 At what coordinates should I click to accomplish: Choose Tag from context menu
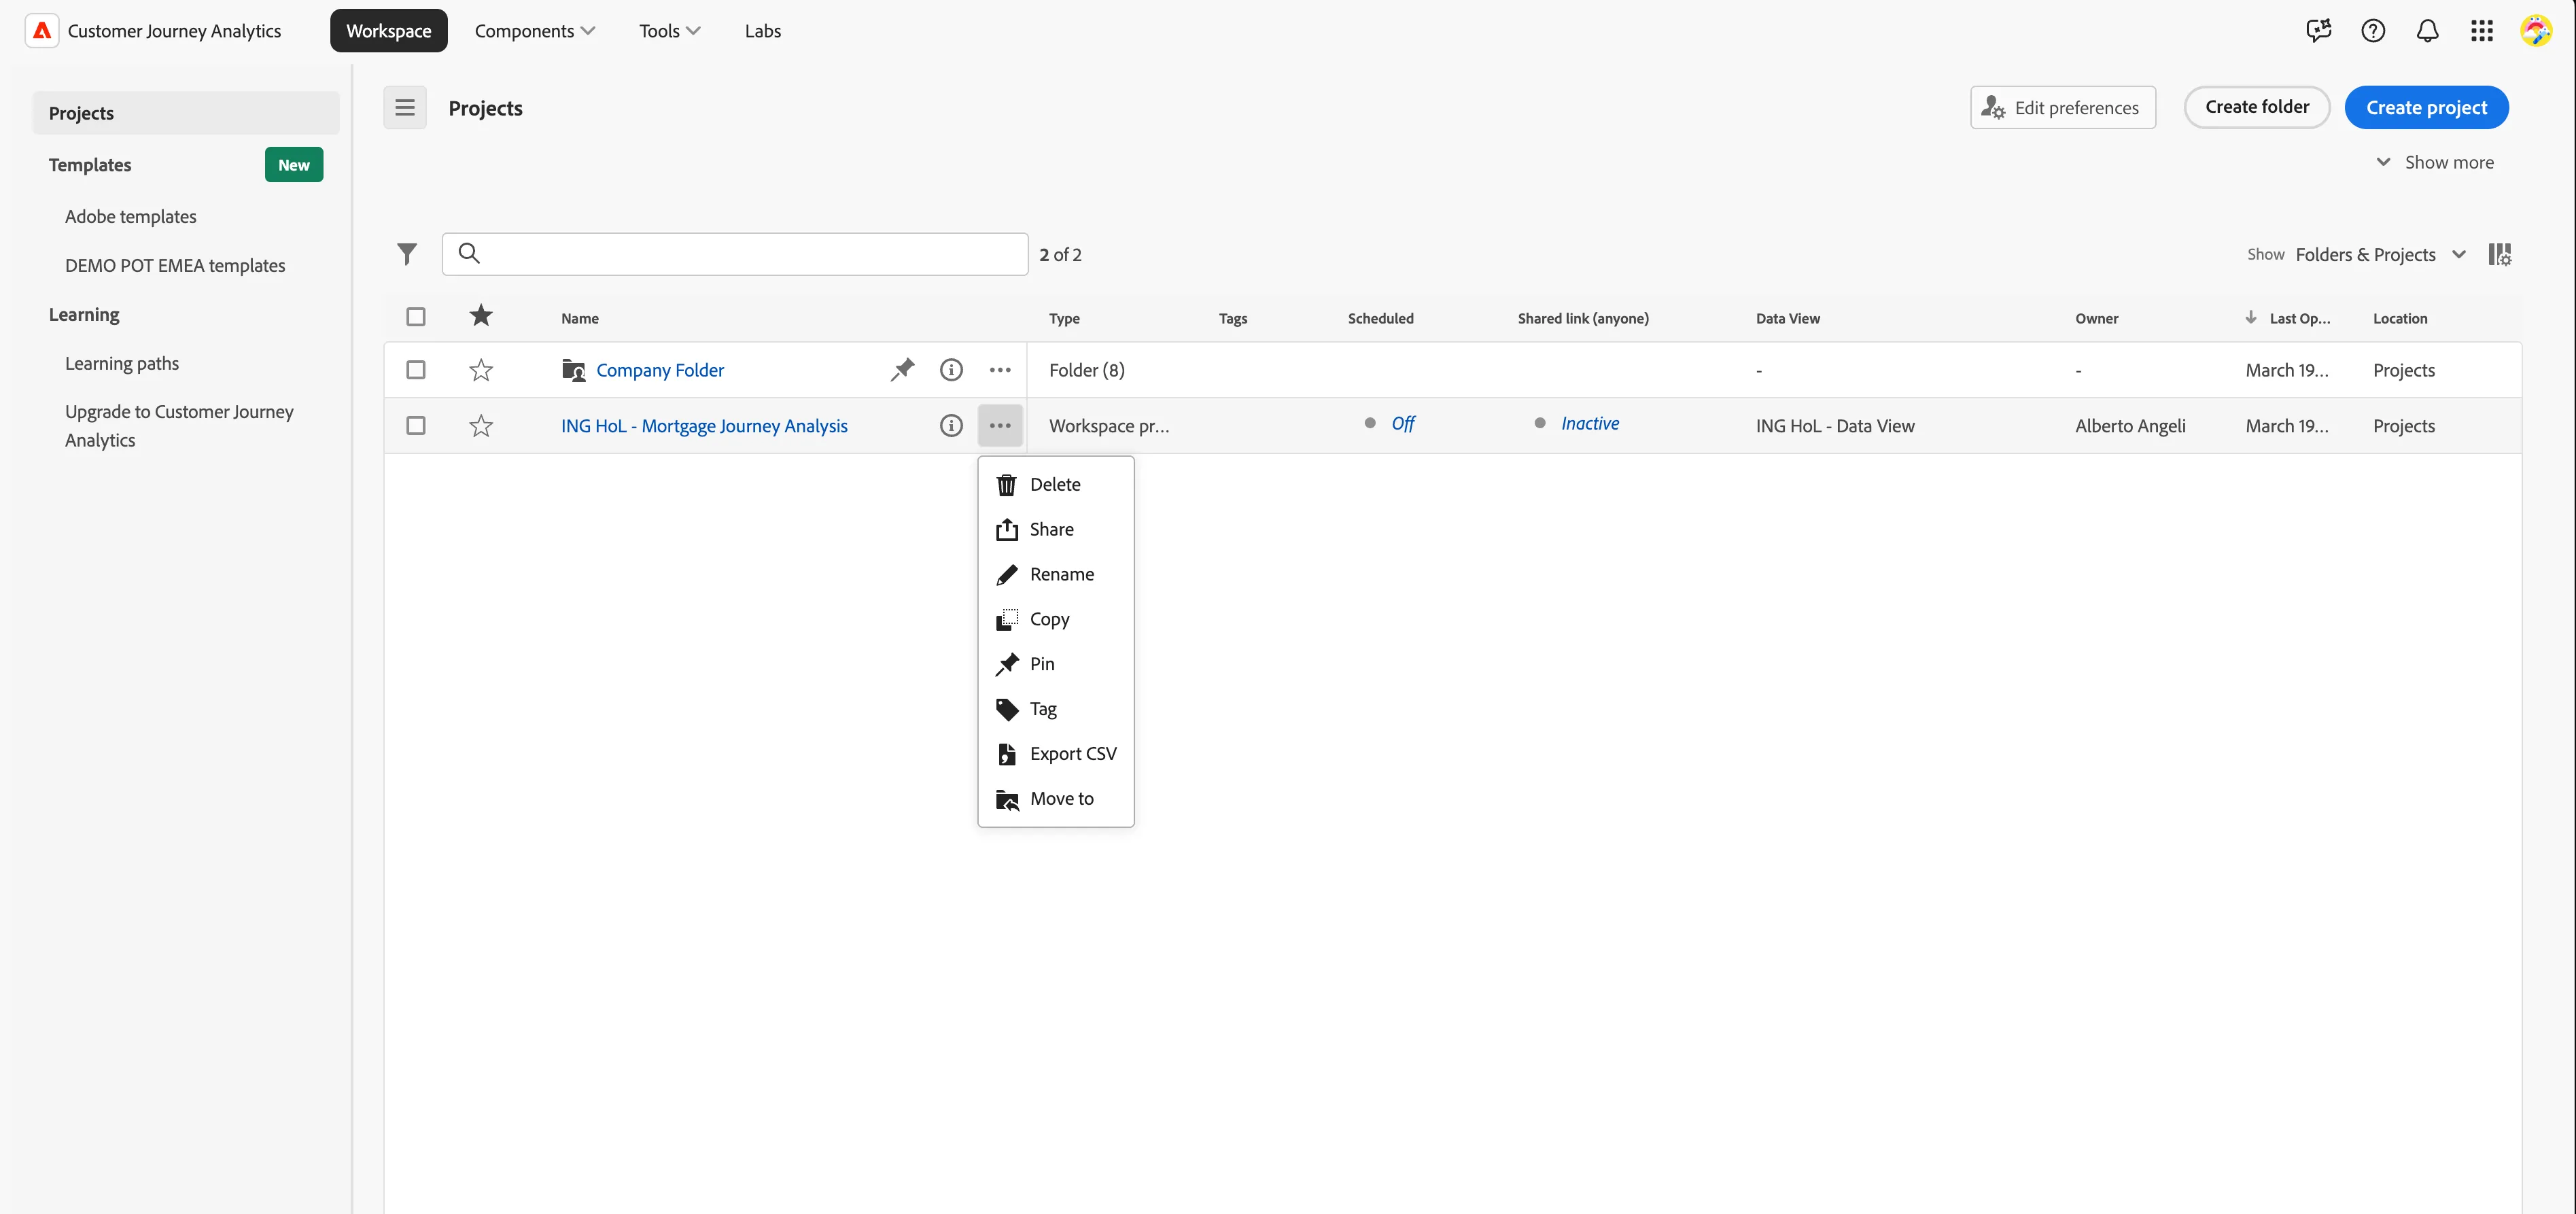[x=1055, y=709]
